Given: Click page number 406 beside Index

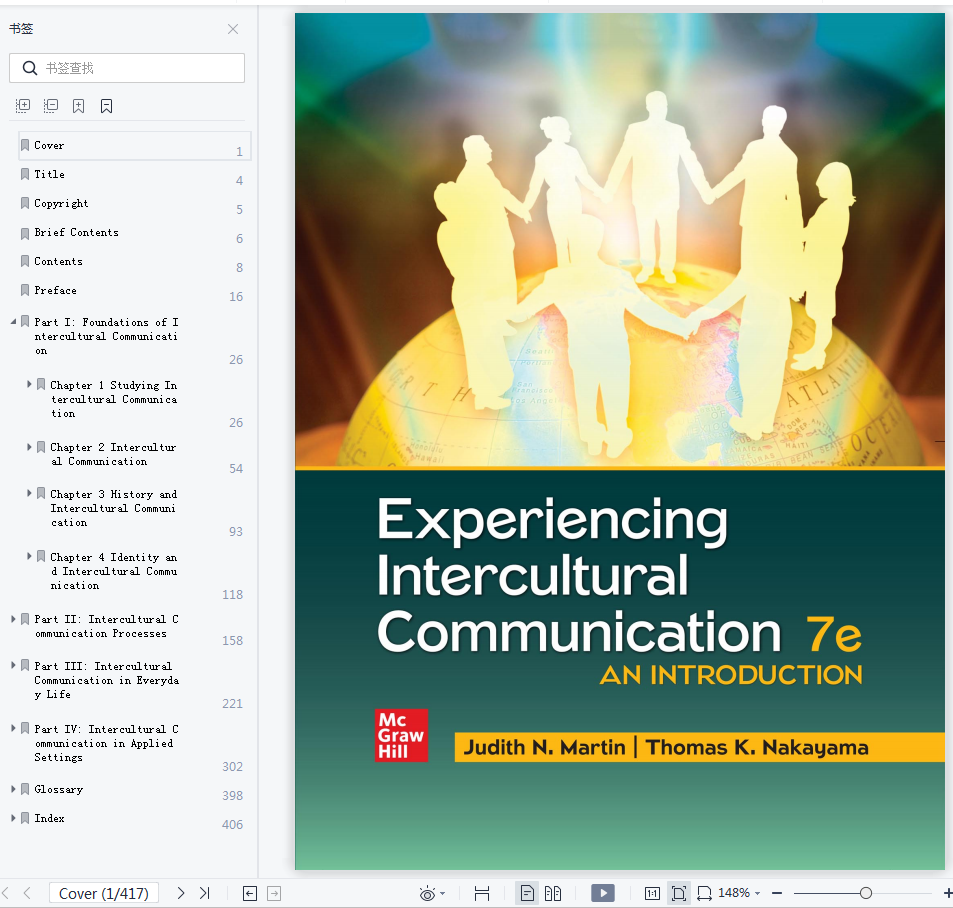Looking at the screenshot, I should pos(232,825).
